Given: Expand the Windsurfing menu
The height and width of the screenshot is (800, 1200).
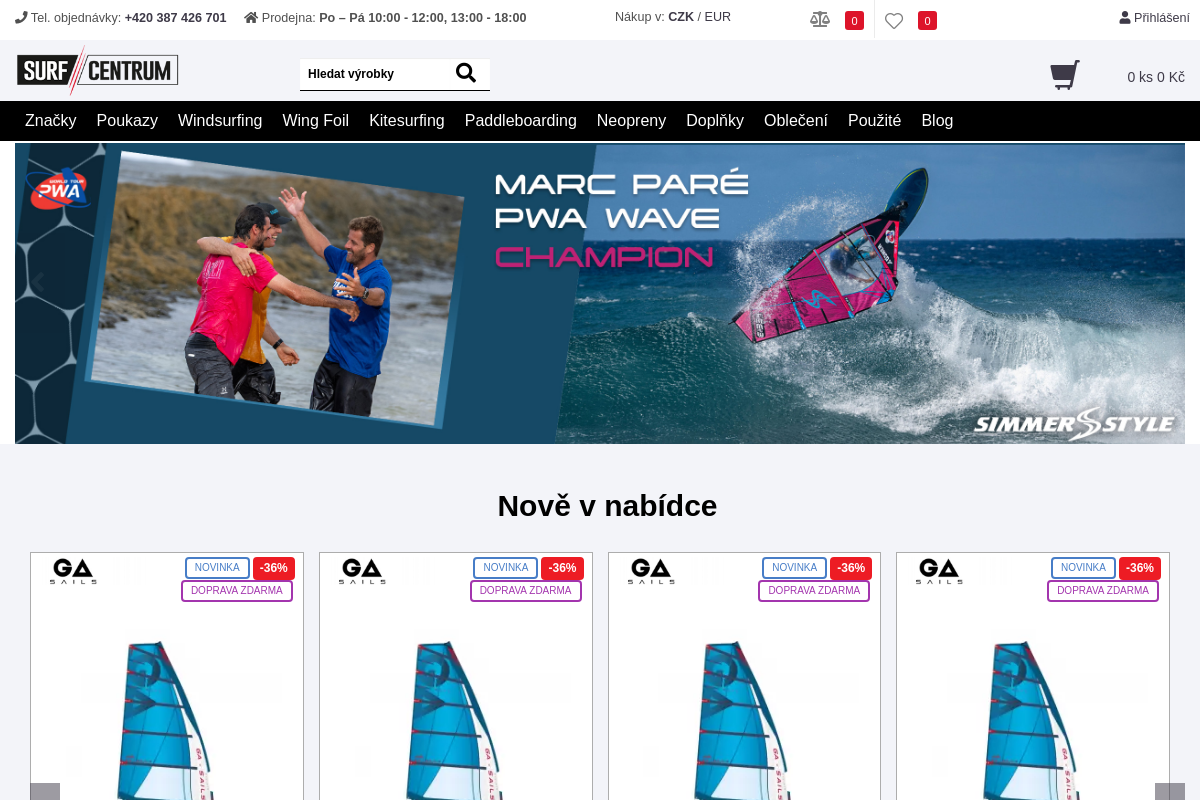Looking at the screenshot, I should (220, 121).
